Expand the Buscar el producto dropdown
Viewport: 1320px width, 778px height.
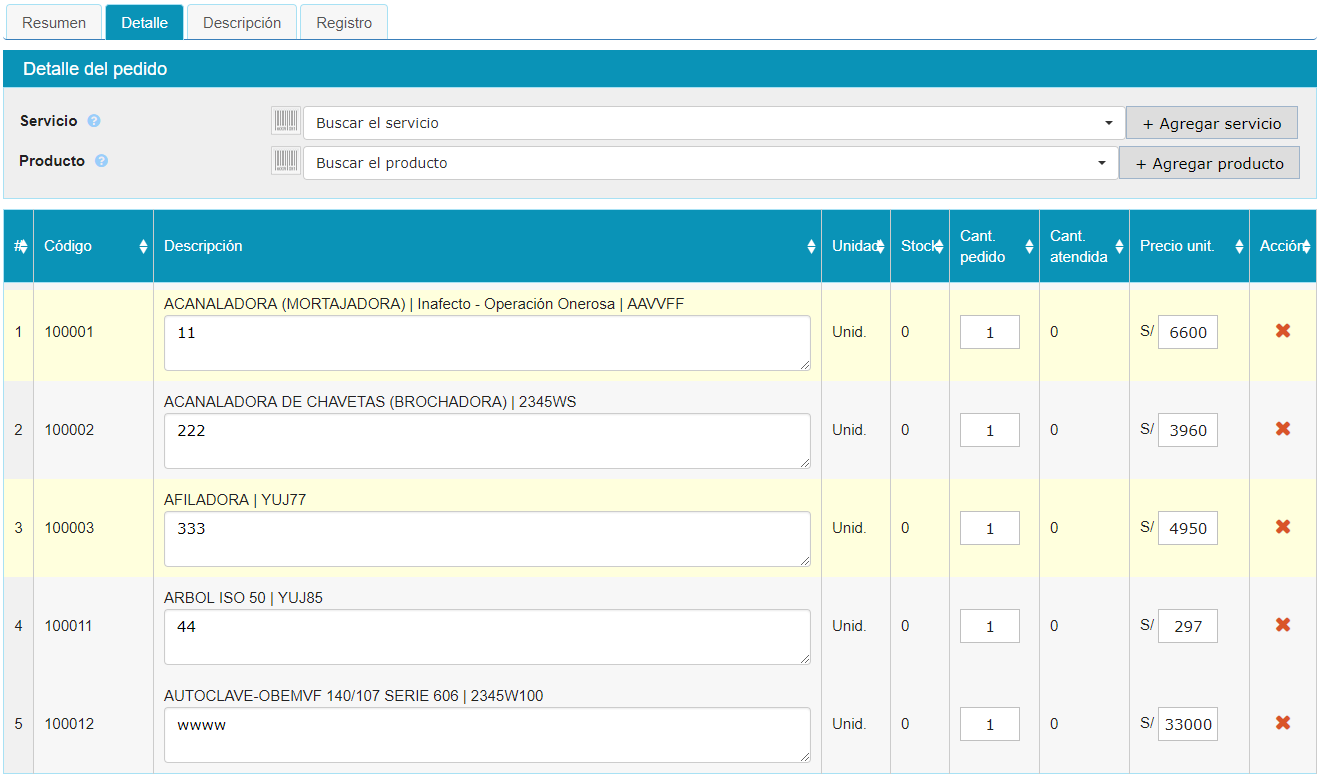[x=710, y=163]
